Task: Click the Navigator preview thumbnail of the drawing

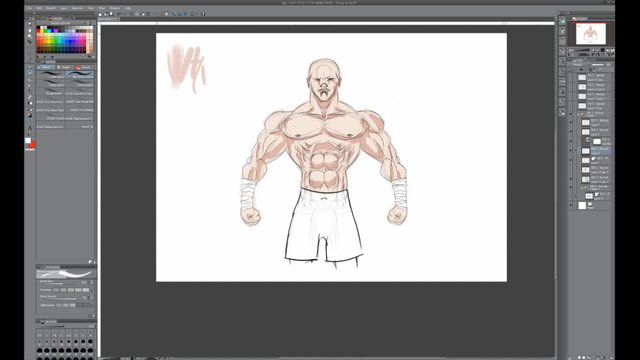Action: tap(591, 33)
